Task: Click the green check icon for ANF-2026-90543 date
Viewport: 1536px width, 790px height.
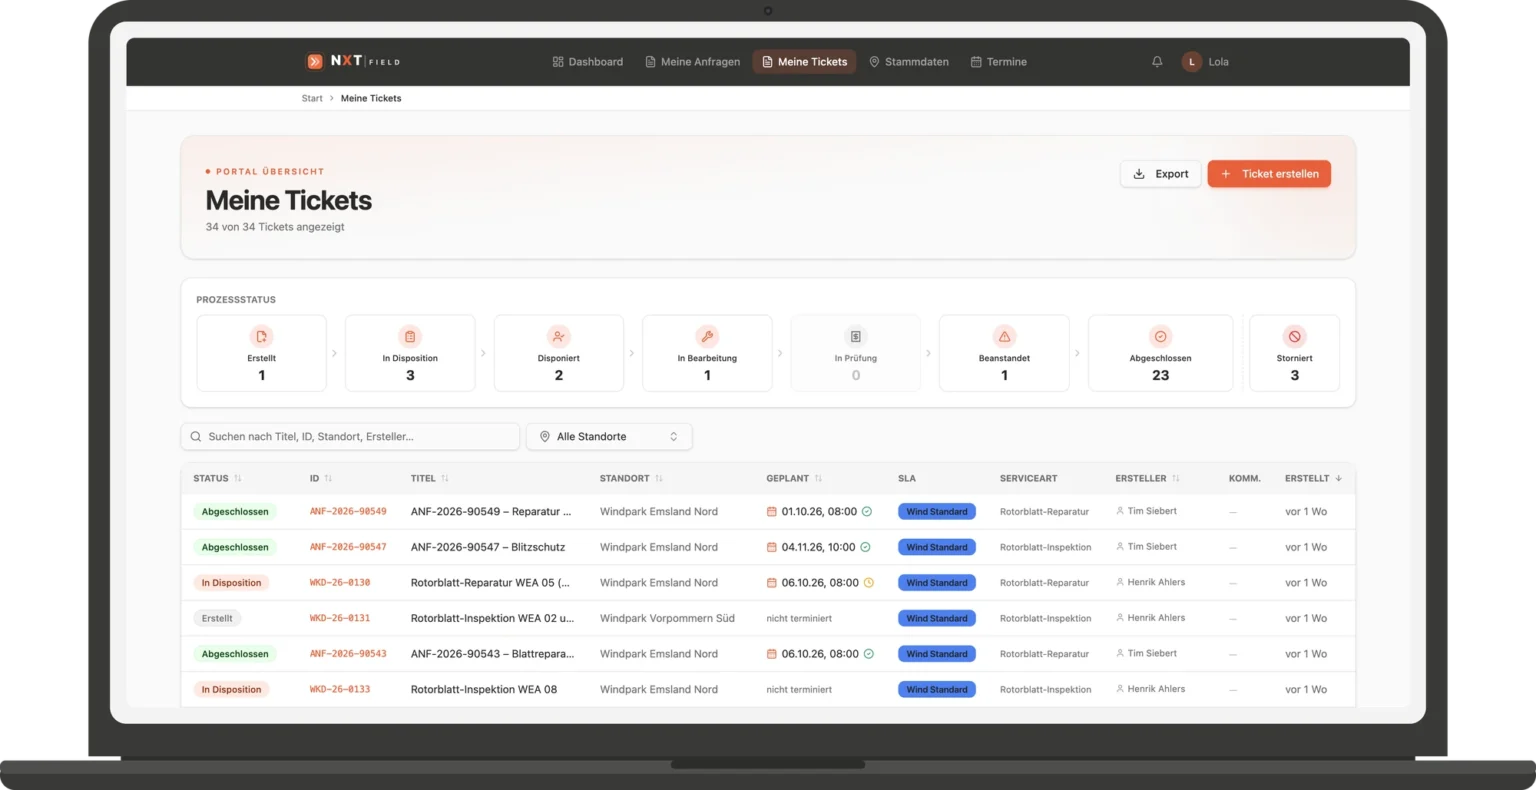Action: point(869,654)
